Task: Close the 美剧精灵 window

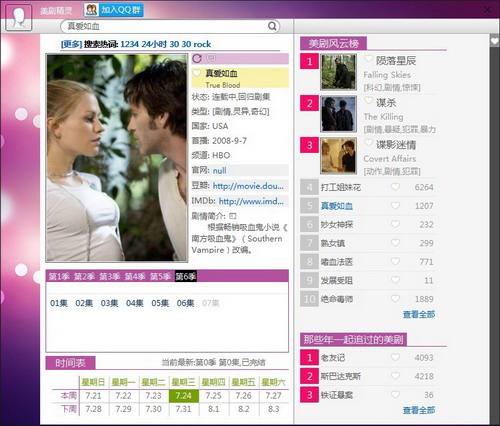Action: 487,10
